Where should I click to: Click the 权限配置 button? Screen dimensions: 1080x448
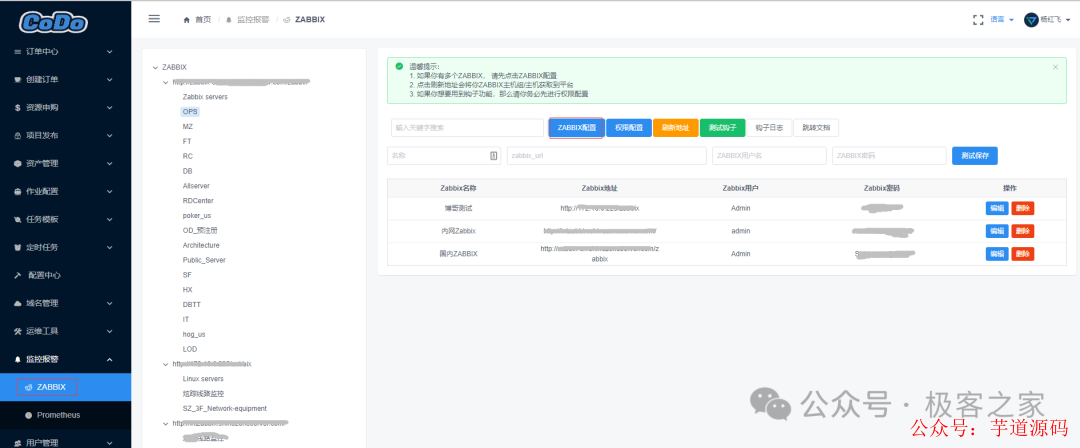point(629,128)
